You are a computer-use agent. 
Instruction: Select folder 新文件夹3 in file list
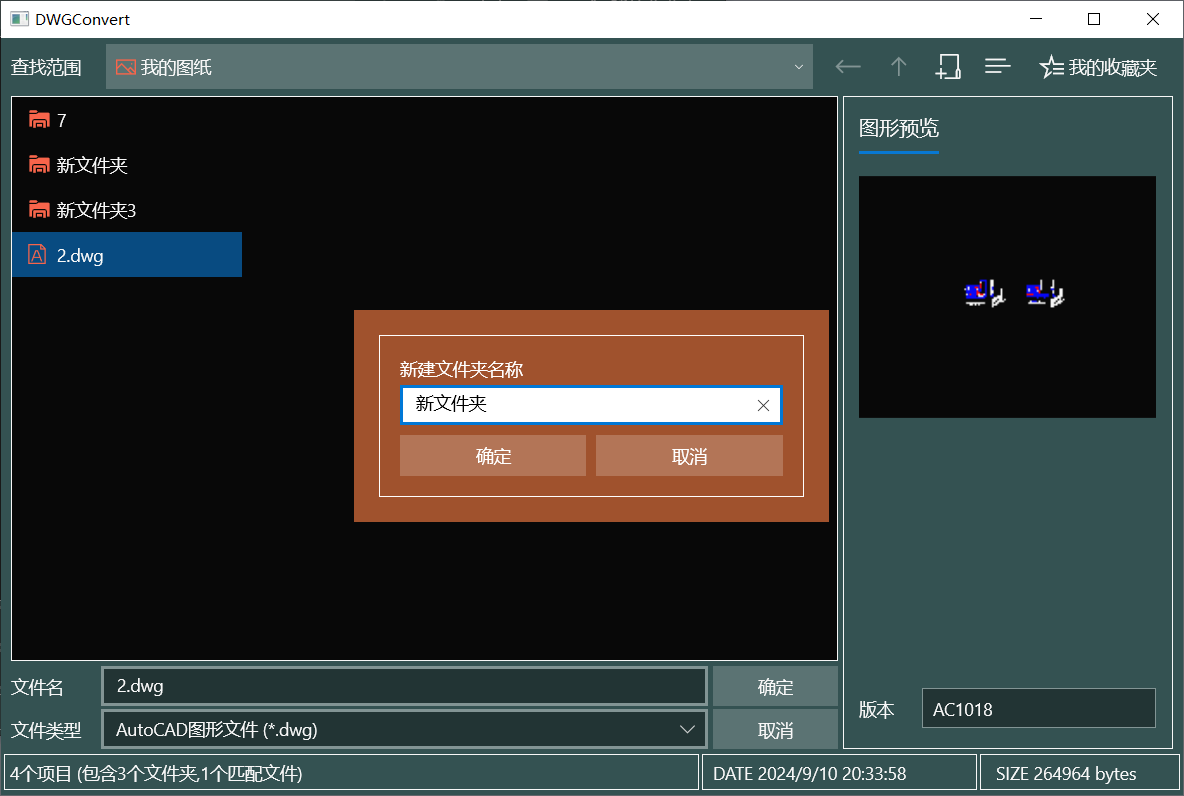[127, 210]
